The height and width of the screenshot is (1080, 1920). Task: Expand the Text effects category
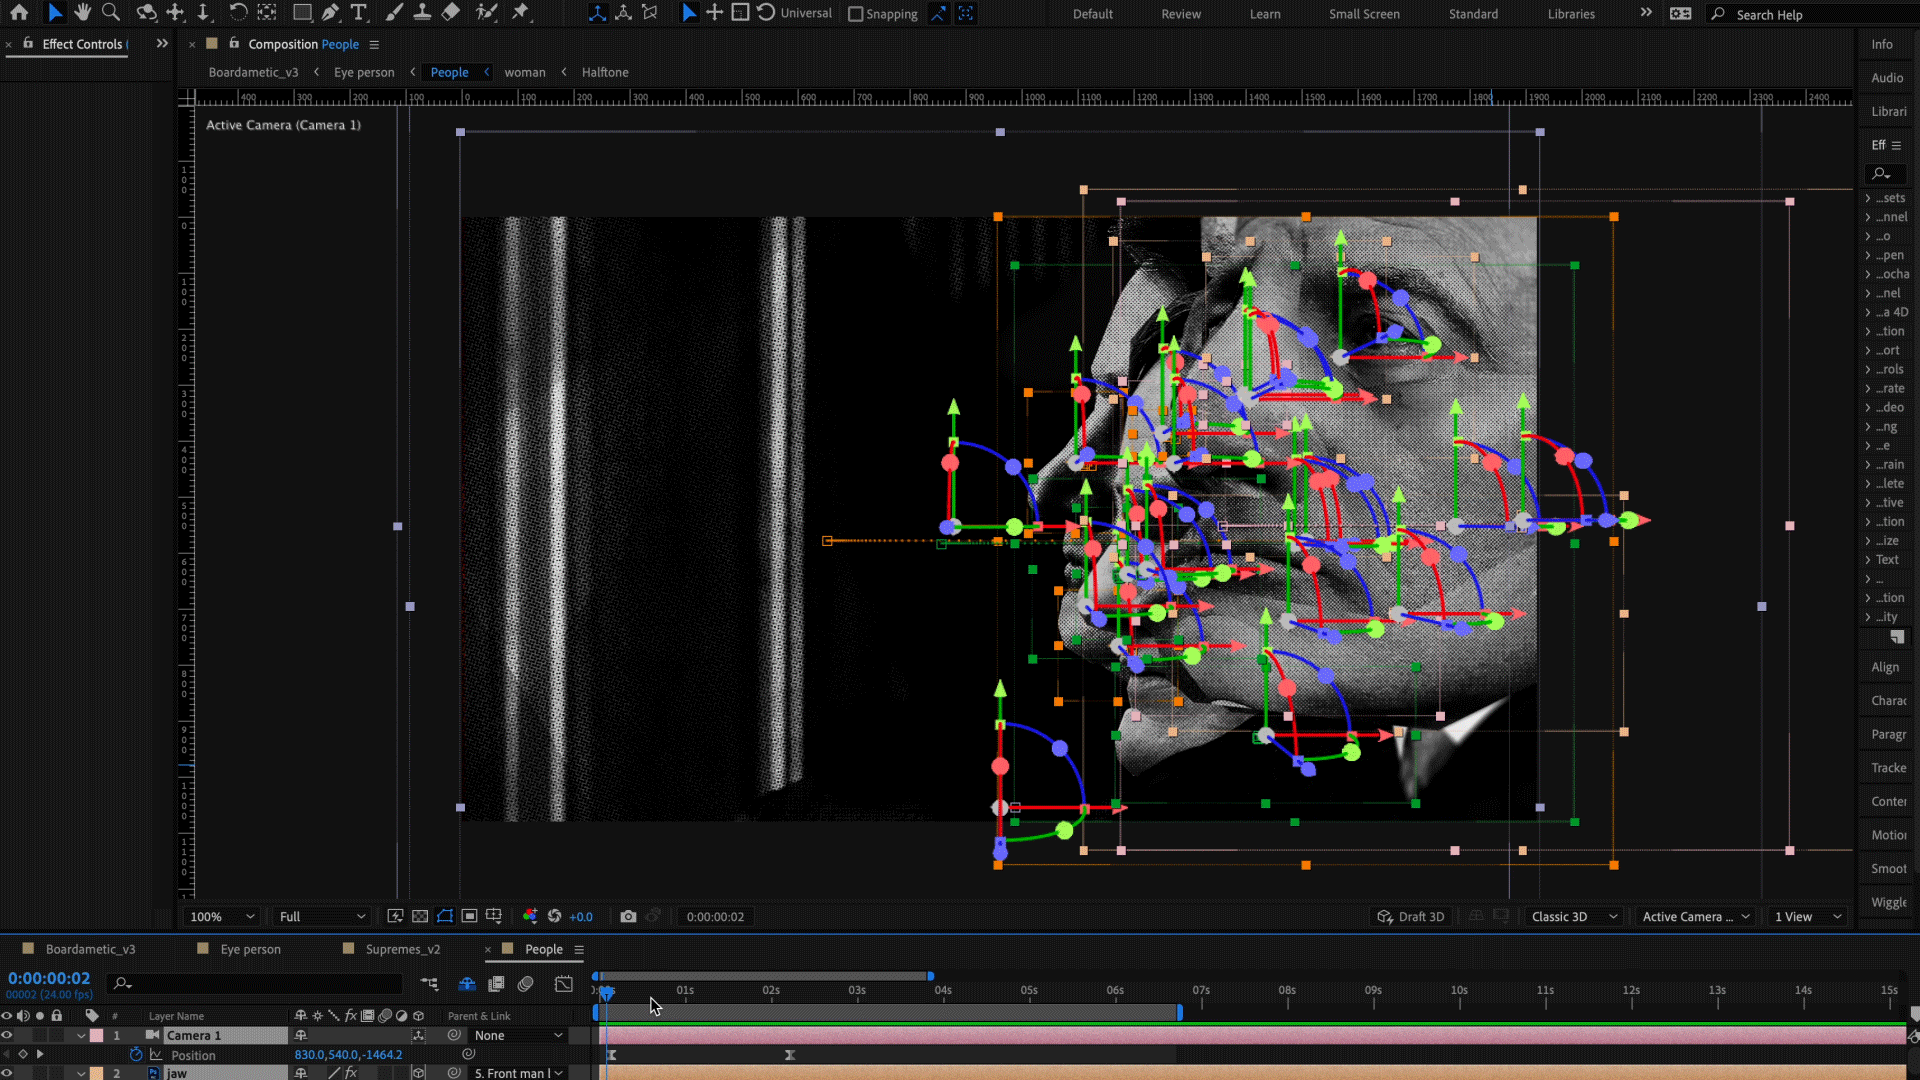(x=1868, y=559)
